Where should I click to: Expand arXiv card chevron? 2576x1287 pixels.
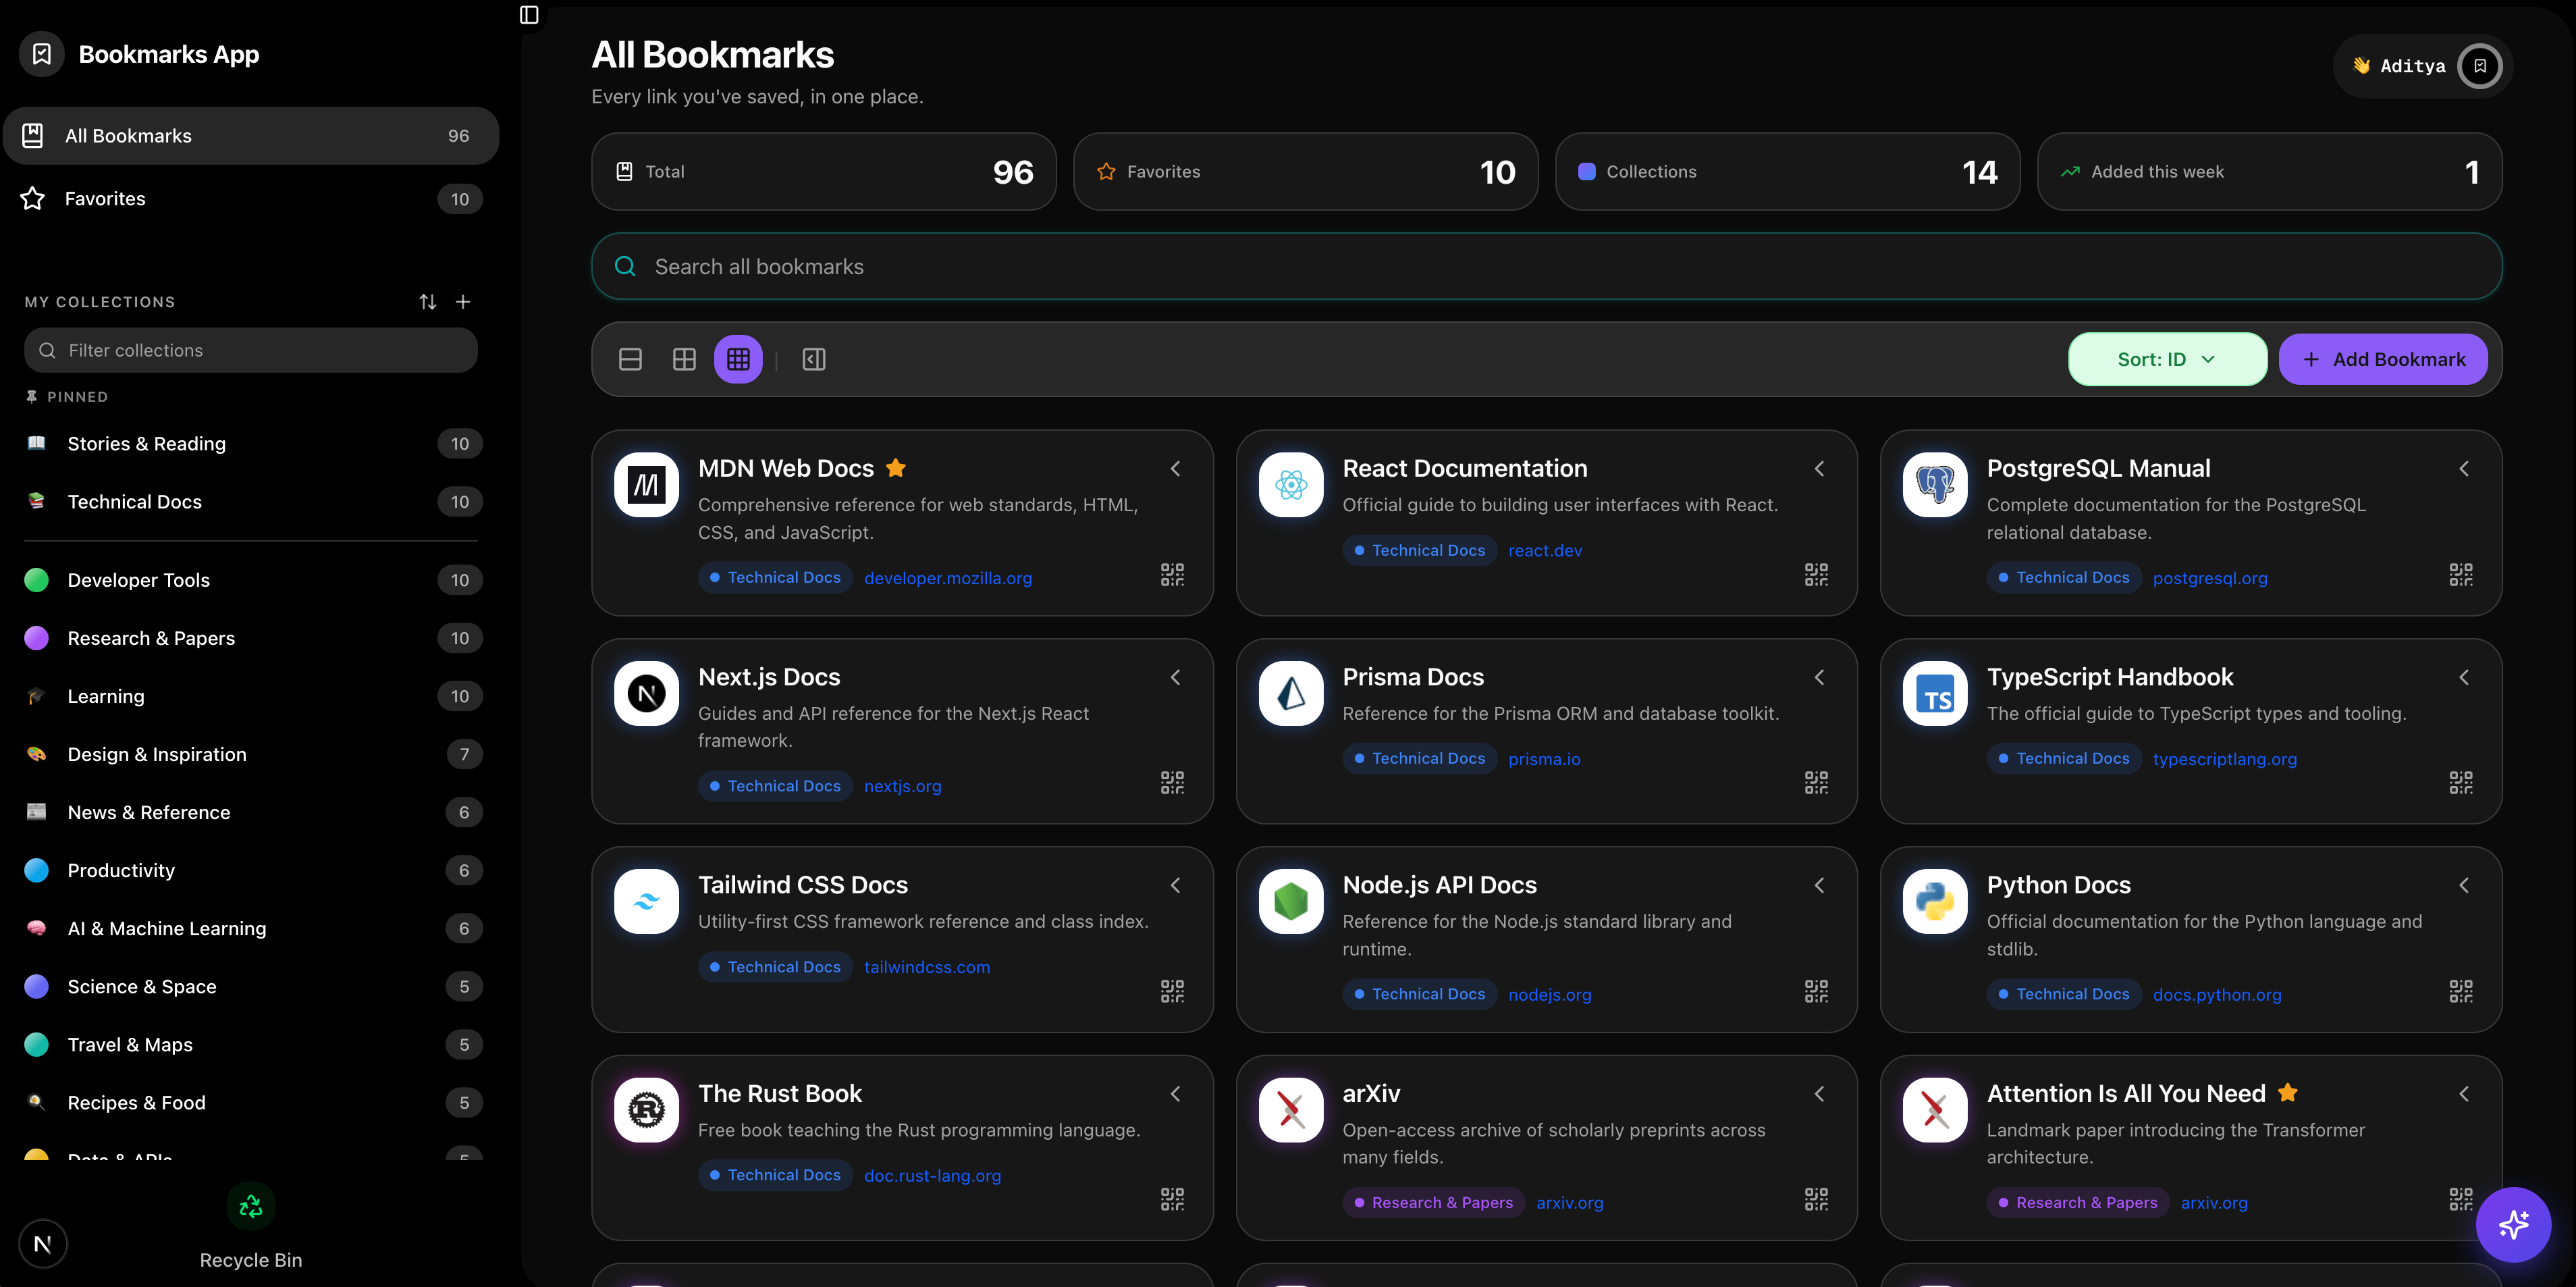tap(1820, 1094)
